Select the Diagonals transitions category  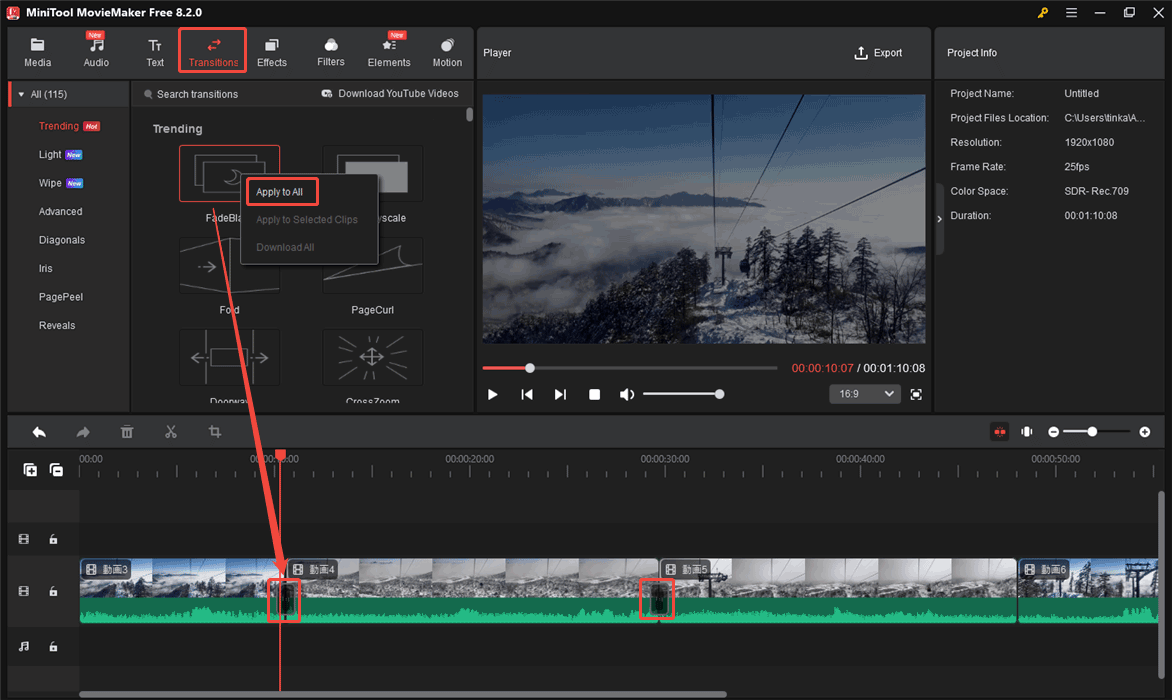[x=62, y=240]
